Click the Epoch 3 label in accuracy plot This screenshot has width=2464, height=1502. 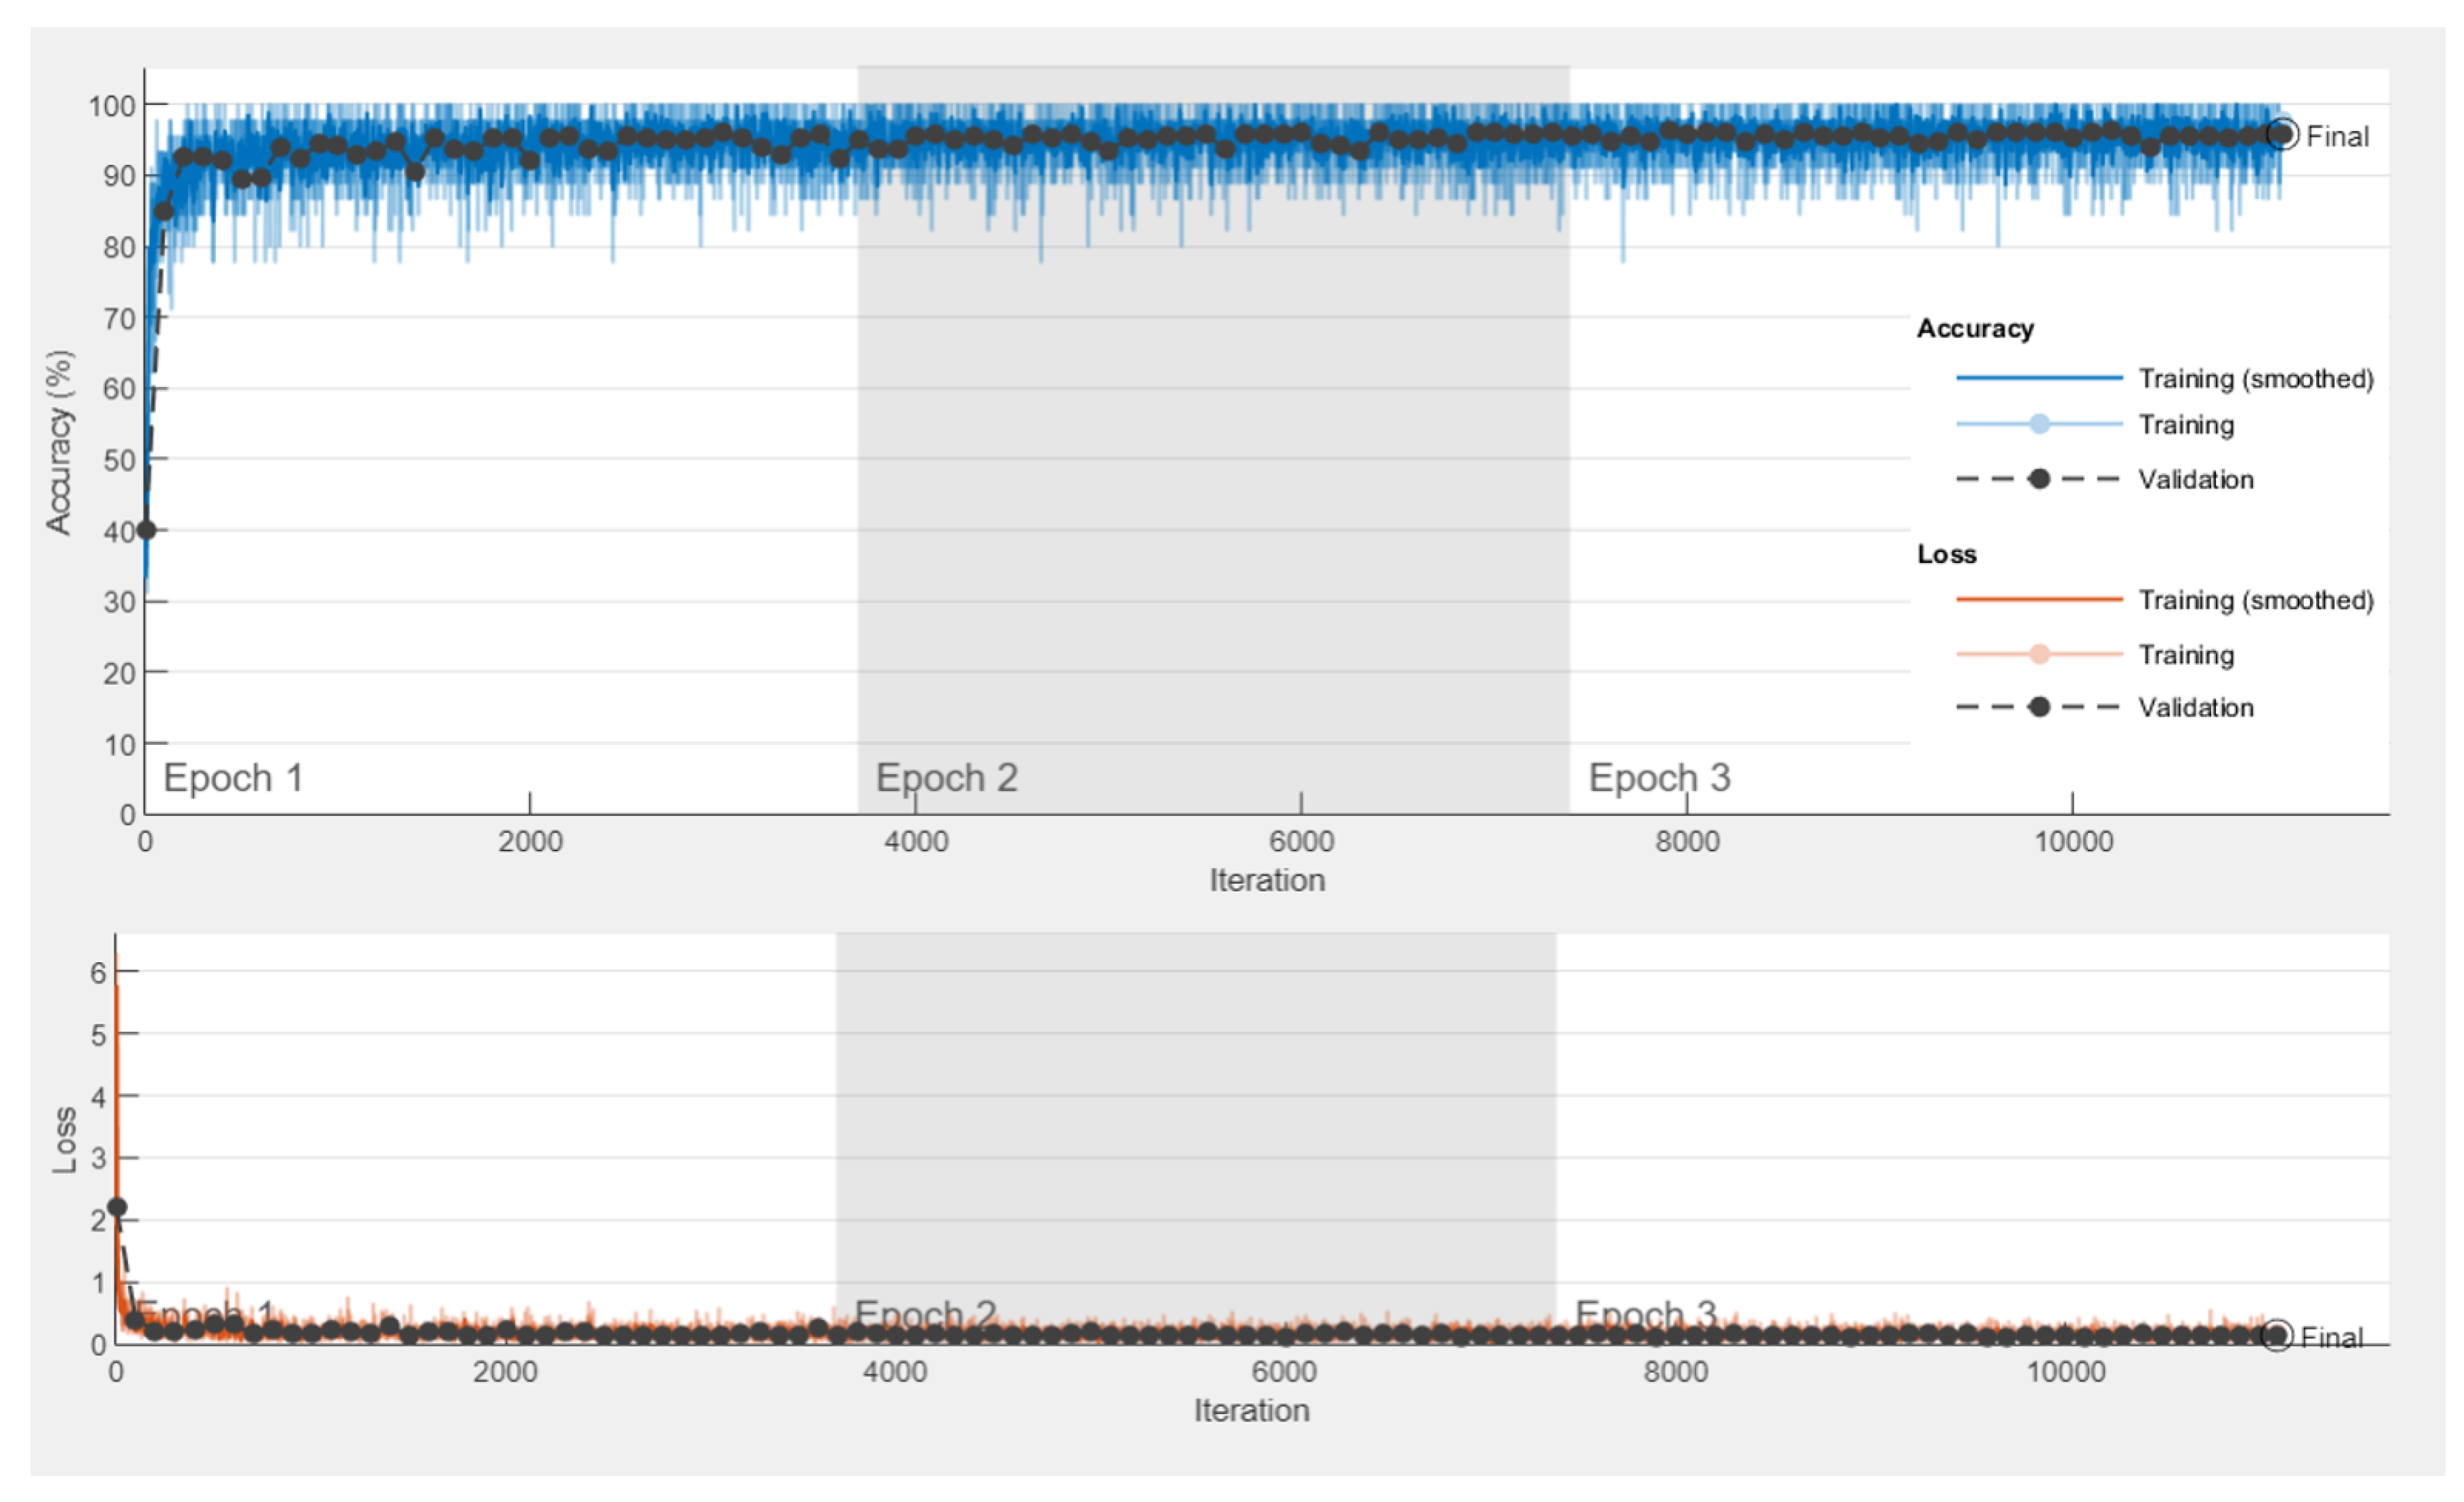coord(1659,778)
